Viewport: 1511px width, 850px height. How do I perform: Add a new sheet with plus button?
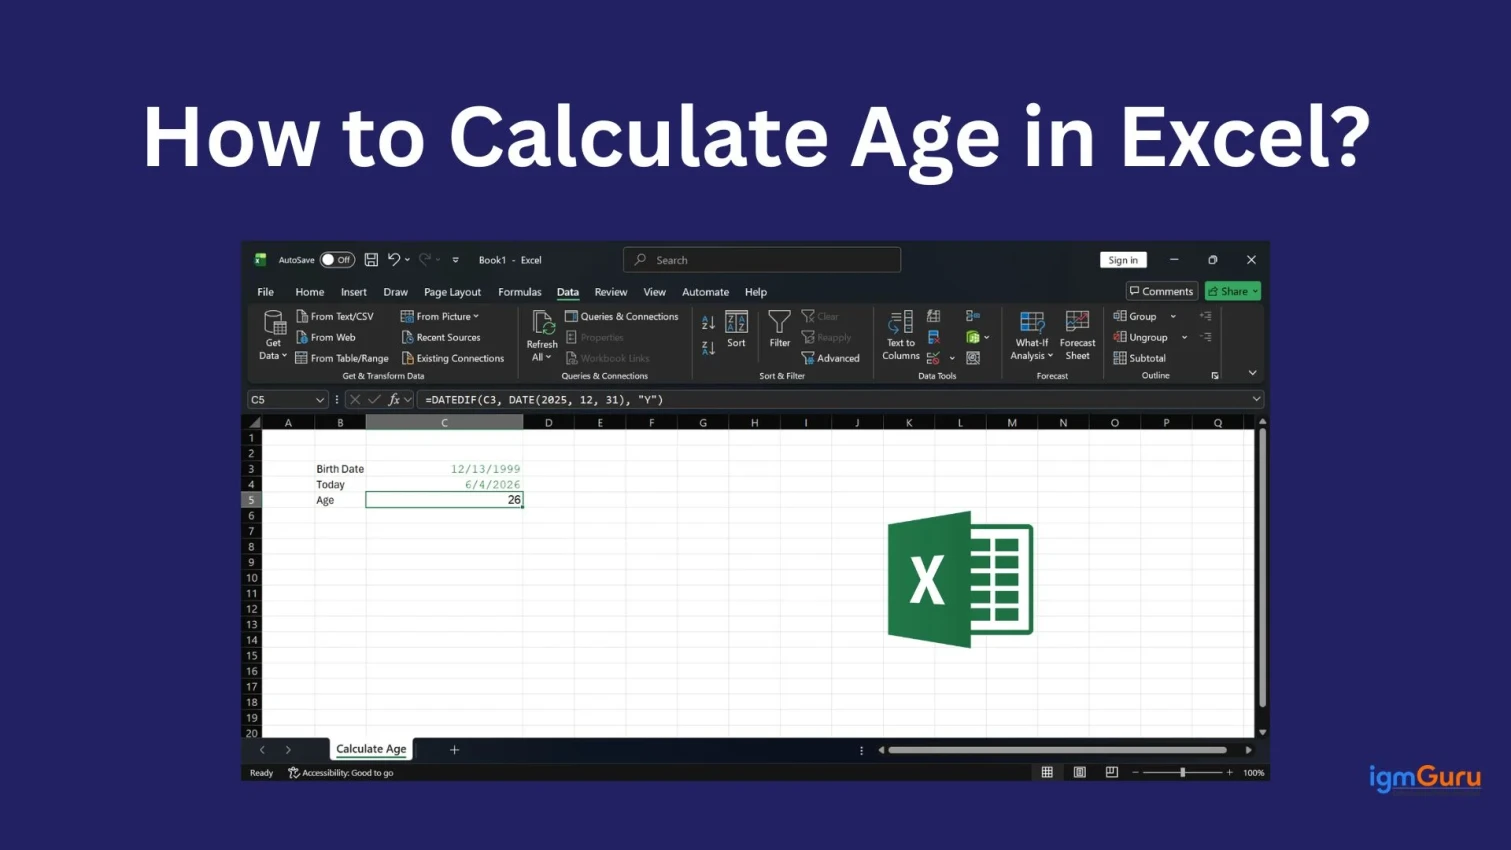coord(454,749)
